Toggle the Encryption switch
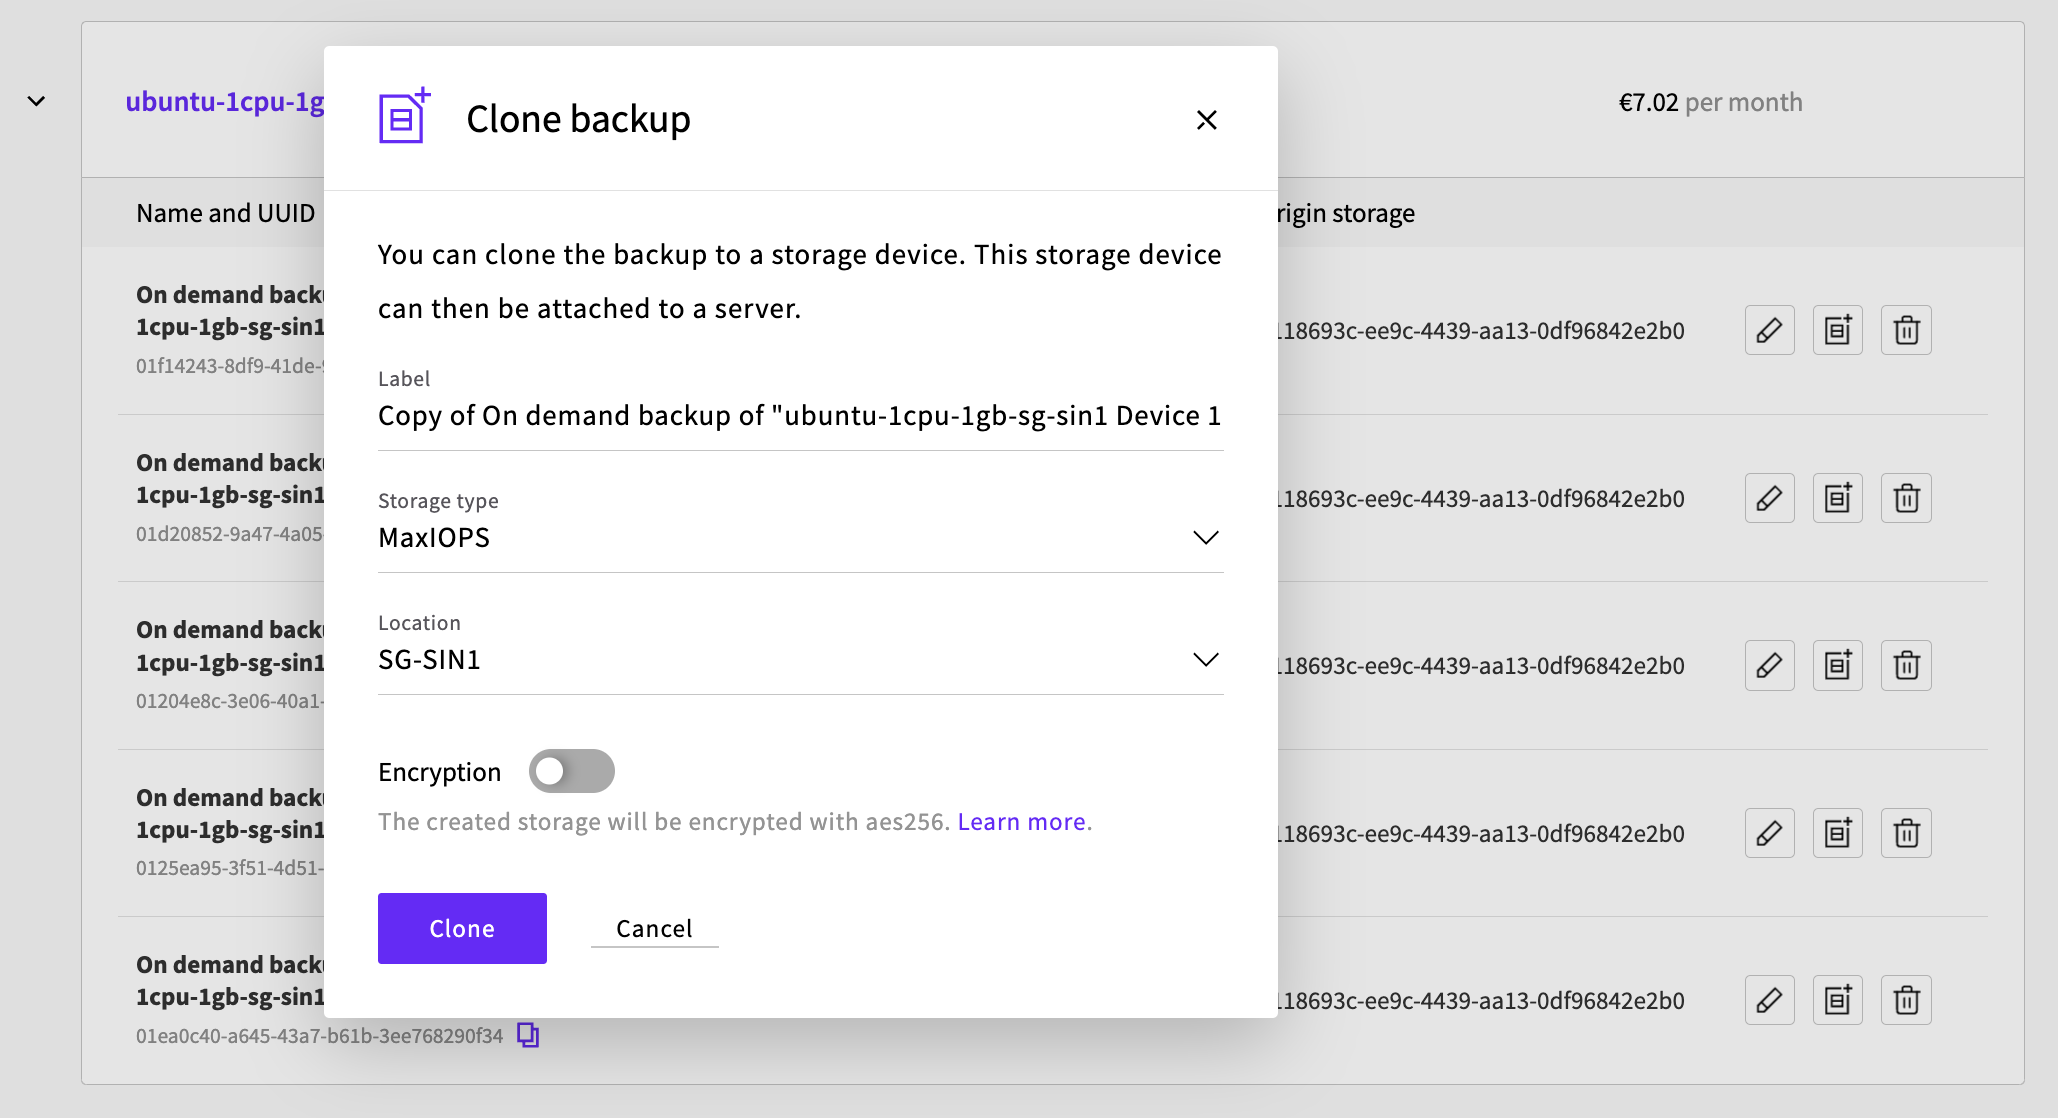The image size is (2058, 1118). click(571, 771)
